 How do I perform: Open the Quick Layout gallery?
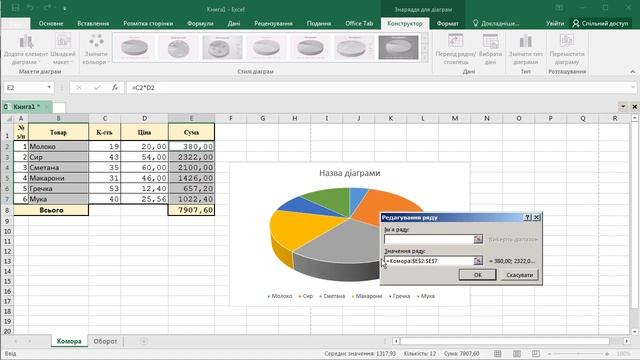tap(63, 49)
